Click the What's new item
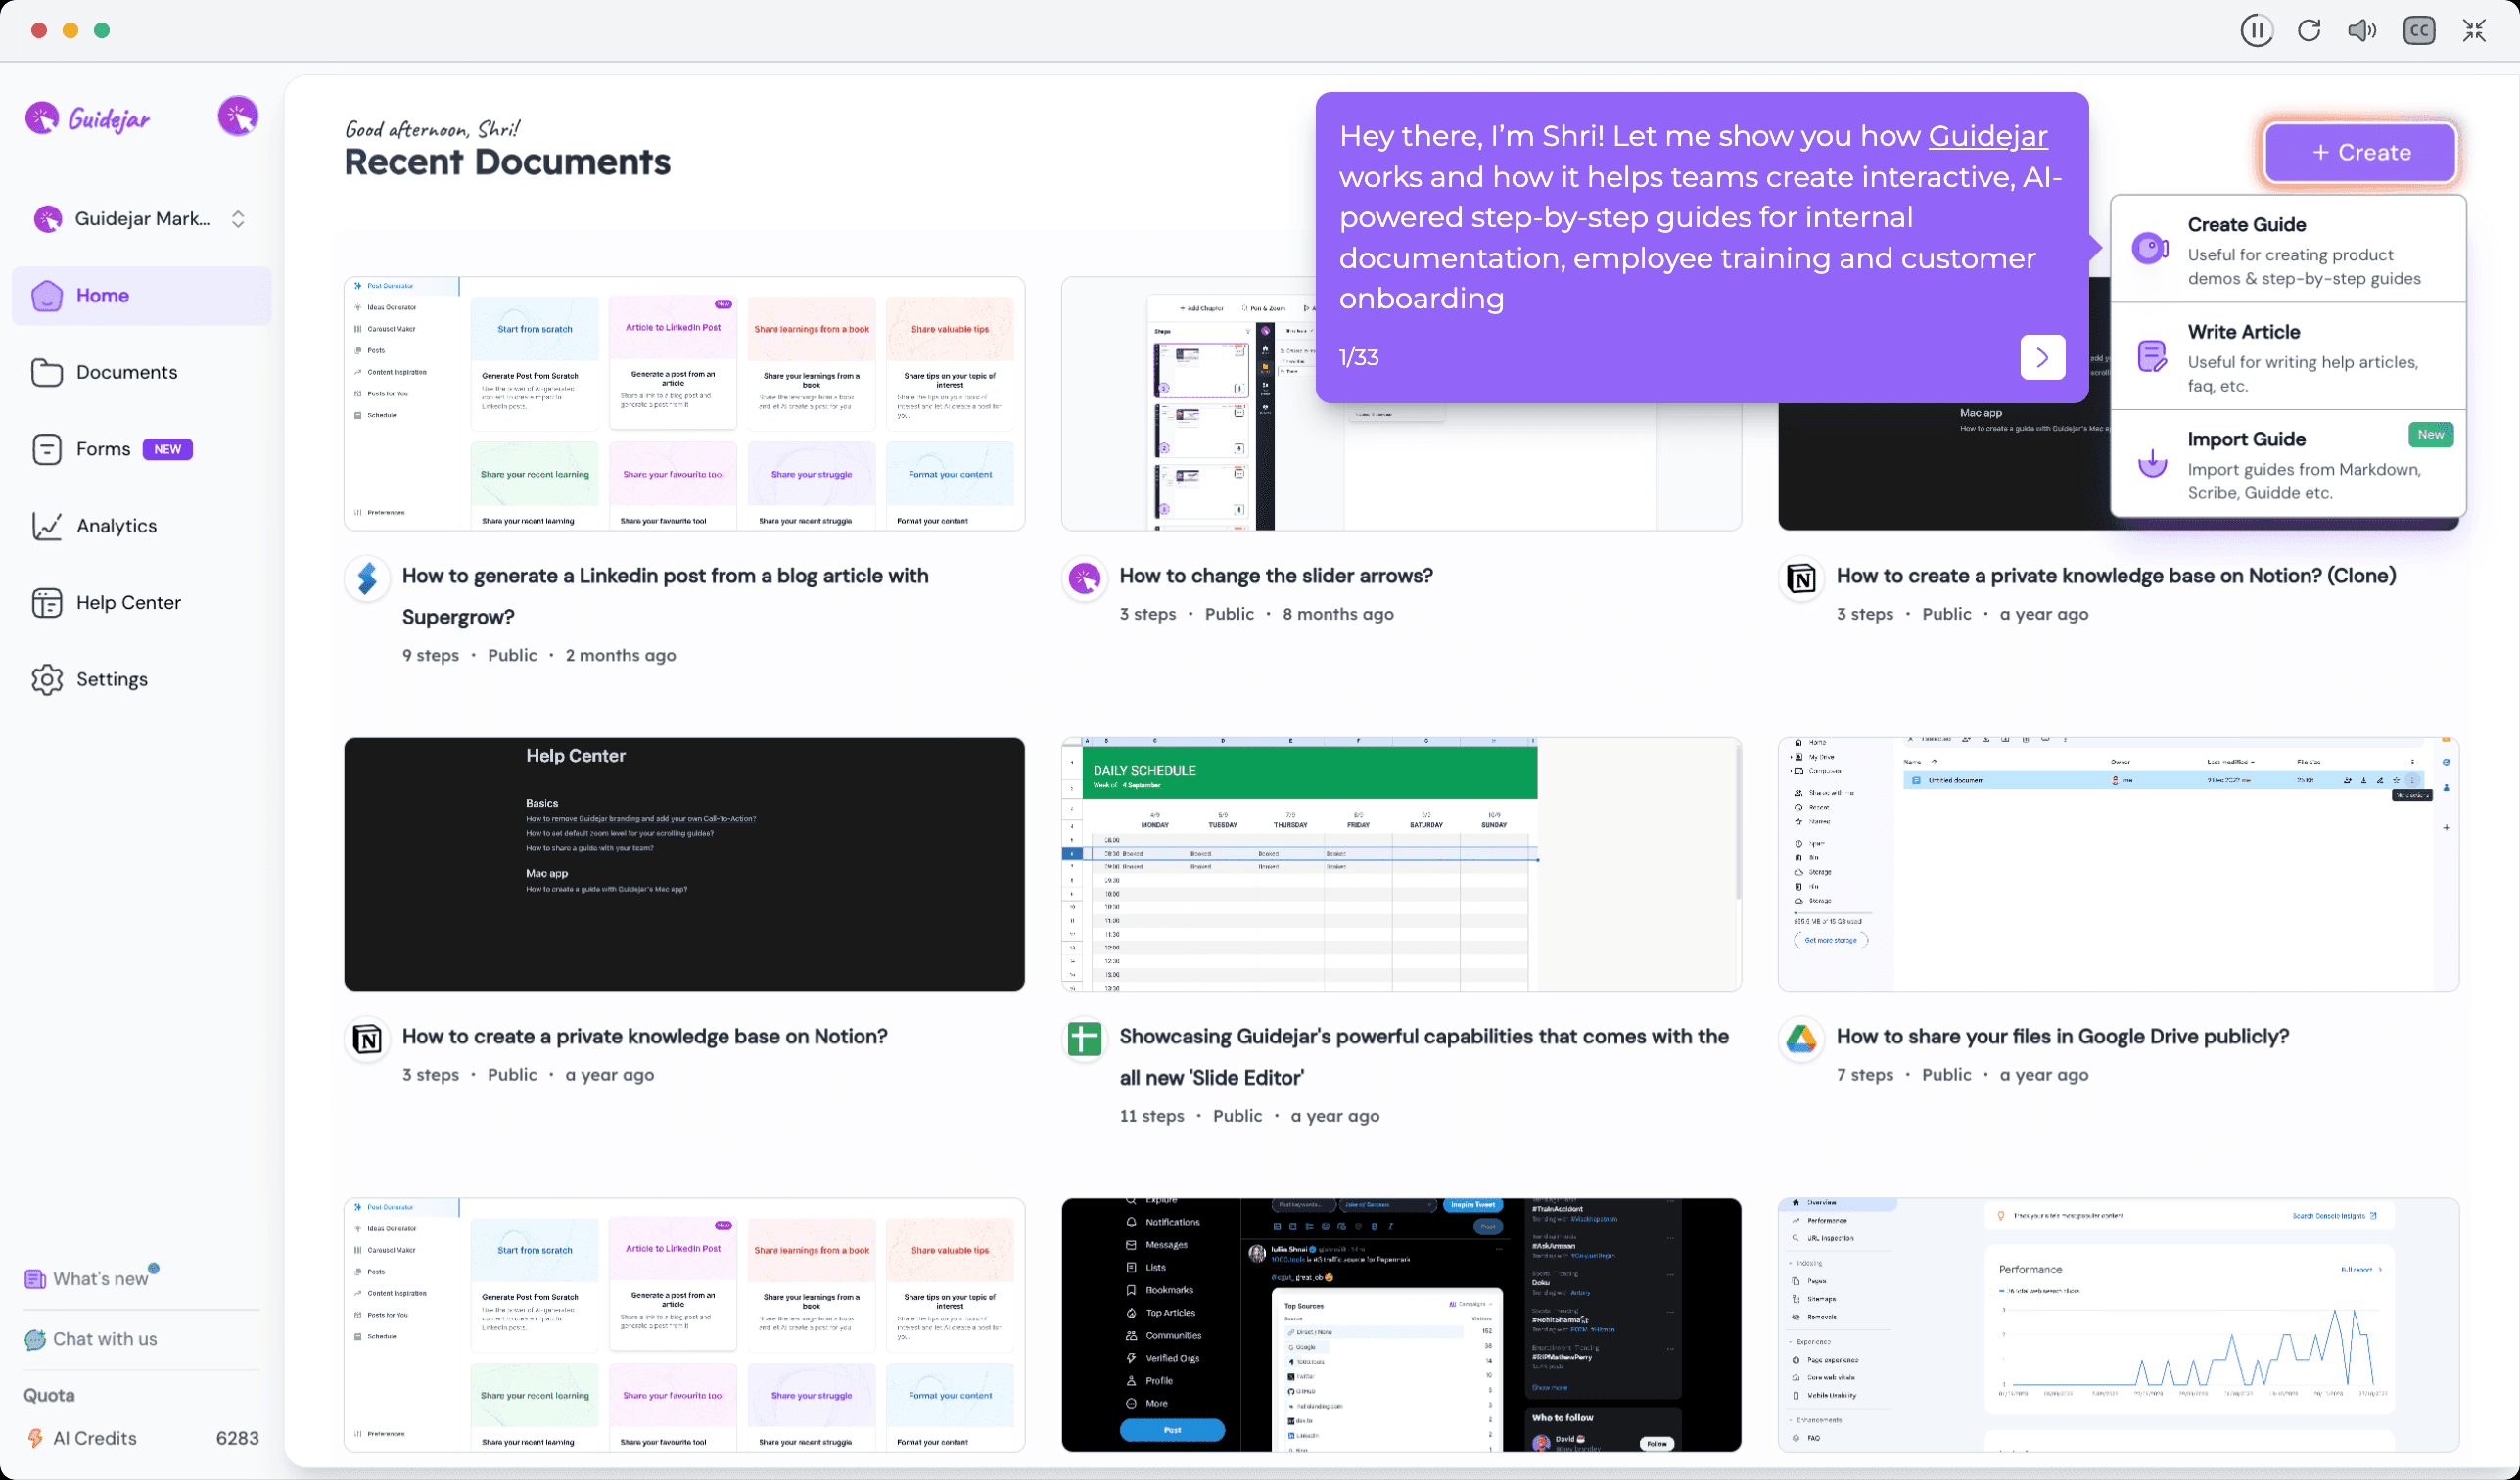Viewport: 2520px width, 1480px height. pos(100,1279)
